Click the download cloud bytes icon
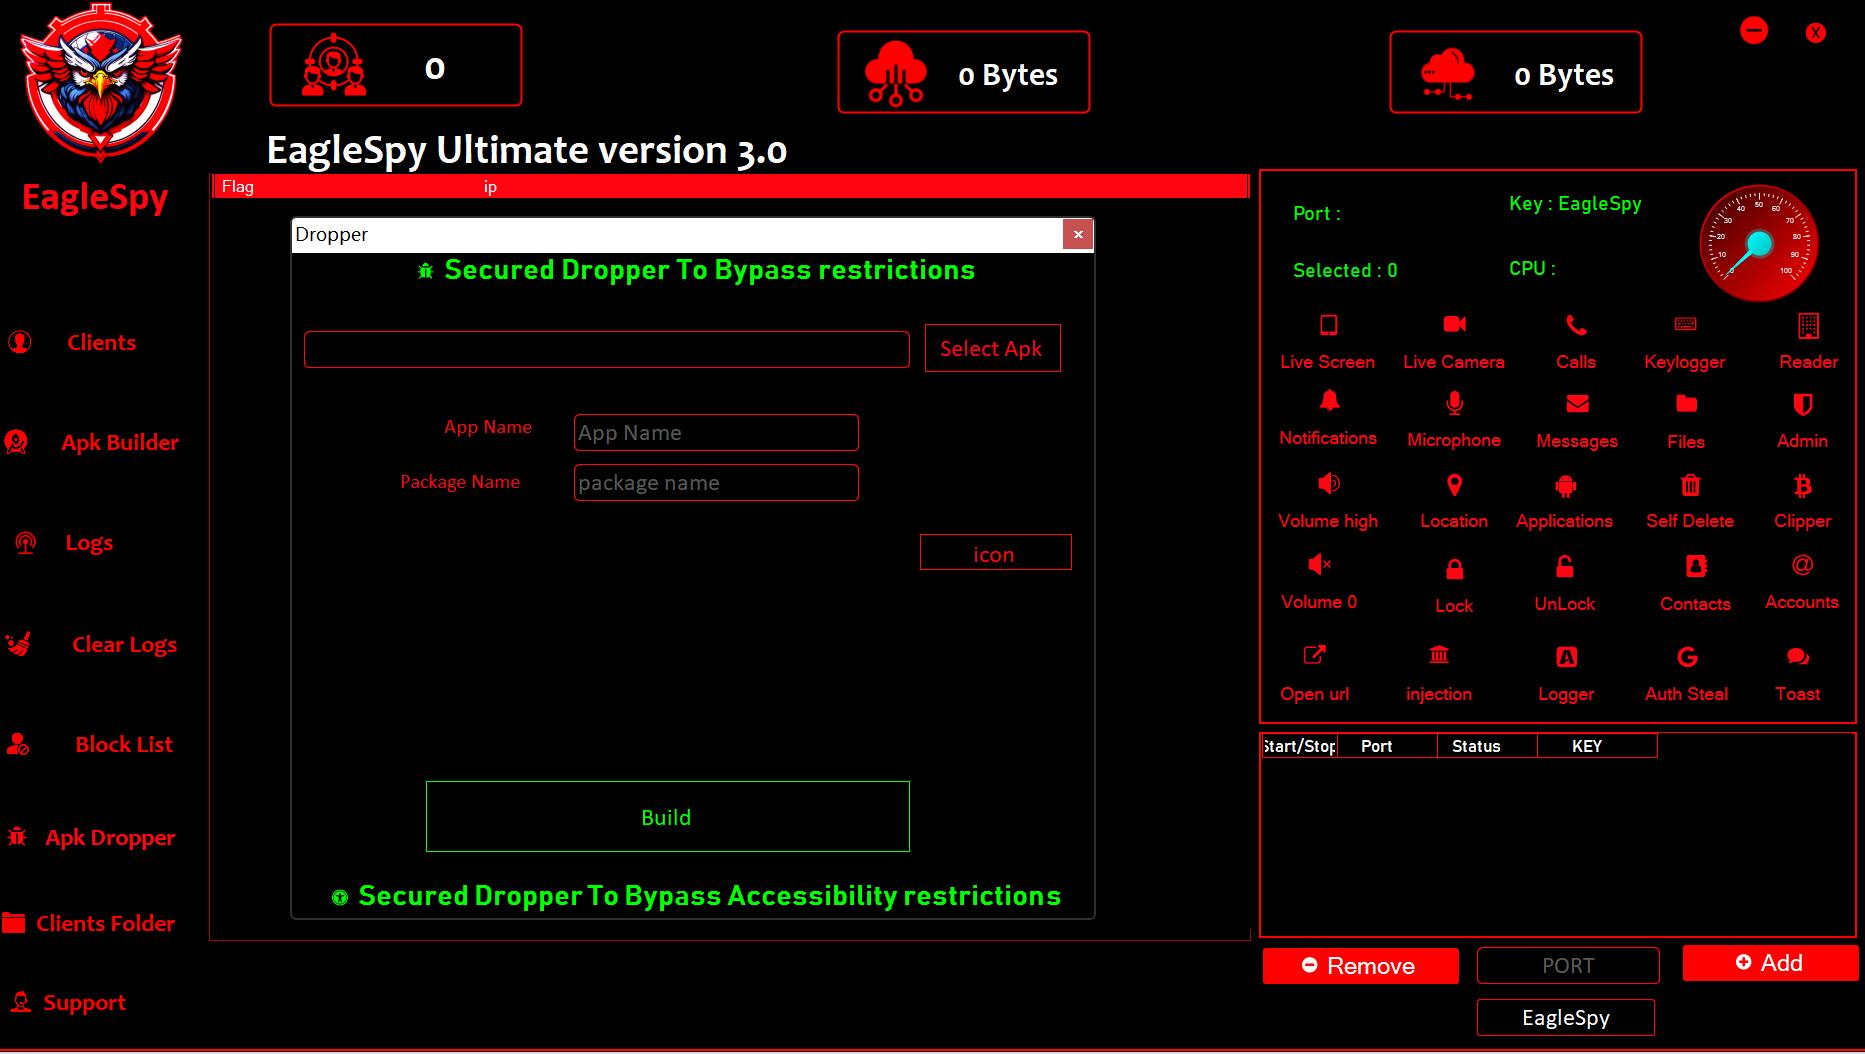Image resolution: width=1865 pixels, height=1054 pixels. coord(1448,74)
